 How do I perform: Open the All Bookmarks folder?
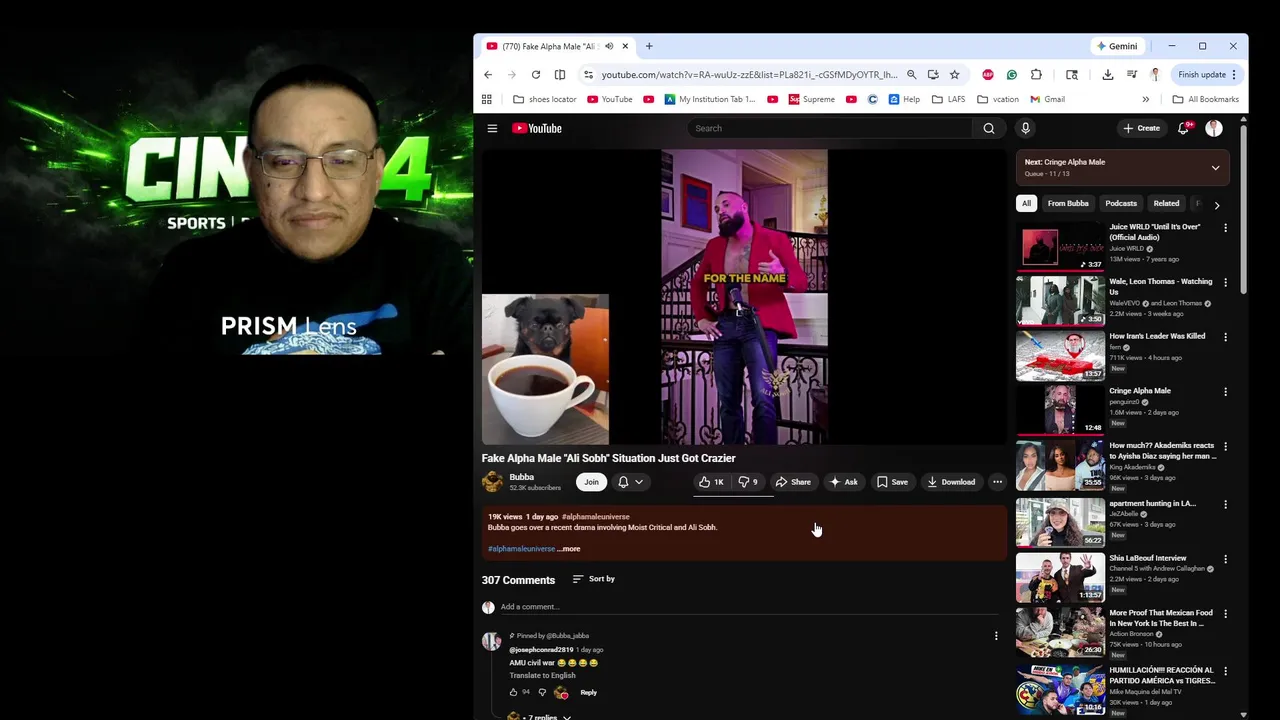pos(1205,99)
